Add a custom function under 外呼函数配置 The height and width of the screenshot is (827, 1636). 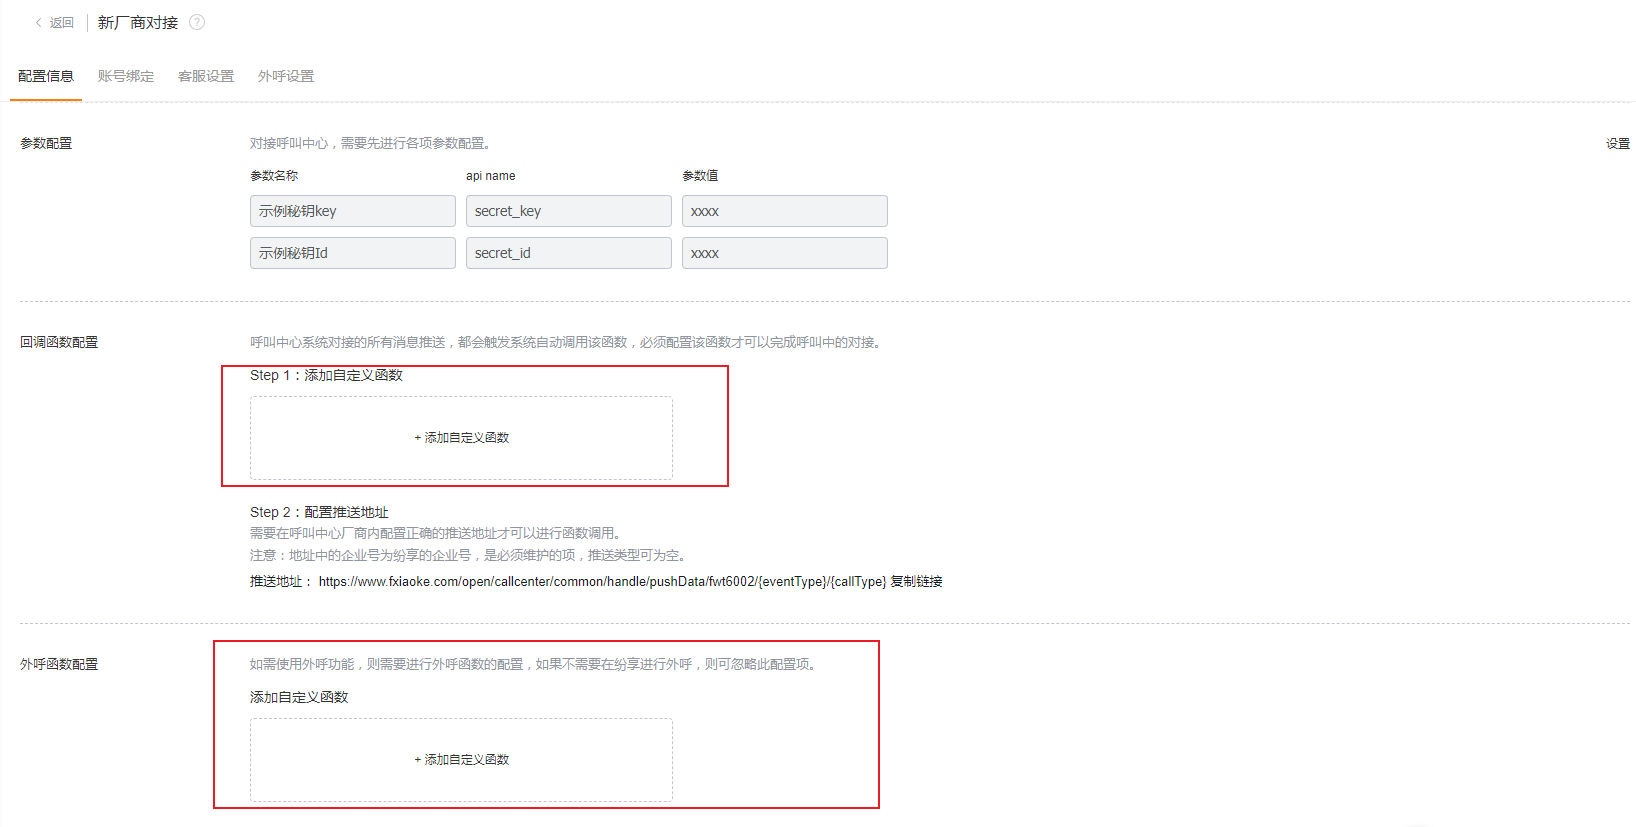pyautogui.click(x=461, y=760)
